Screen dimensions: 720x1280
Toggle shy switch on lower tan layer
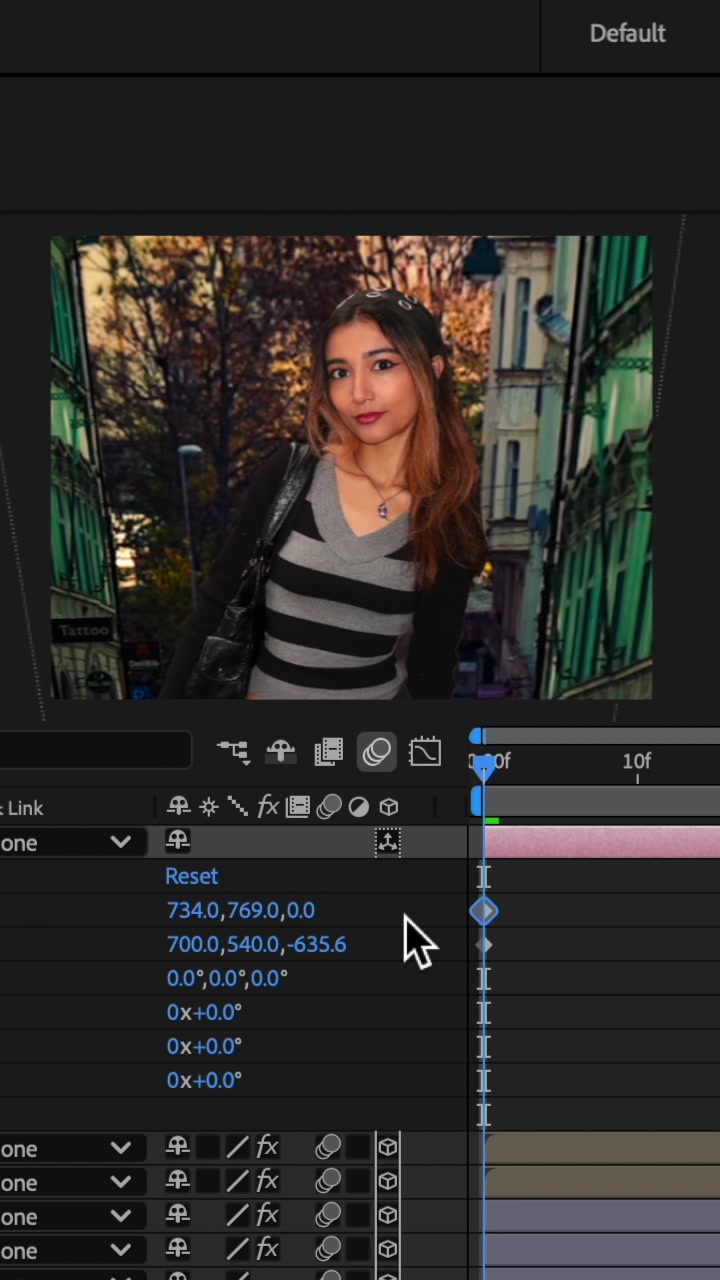pos(178,1181)
